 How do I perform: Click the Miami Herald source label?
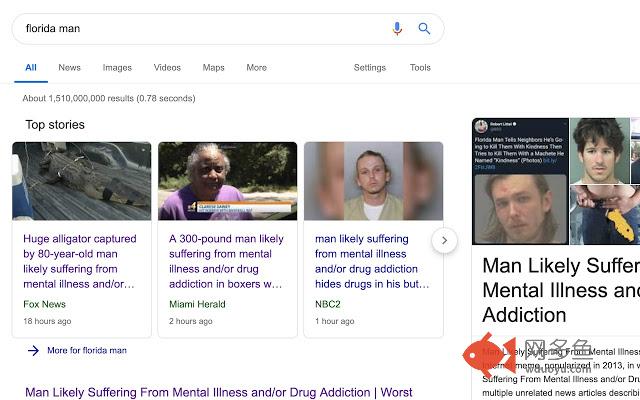197,304
